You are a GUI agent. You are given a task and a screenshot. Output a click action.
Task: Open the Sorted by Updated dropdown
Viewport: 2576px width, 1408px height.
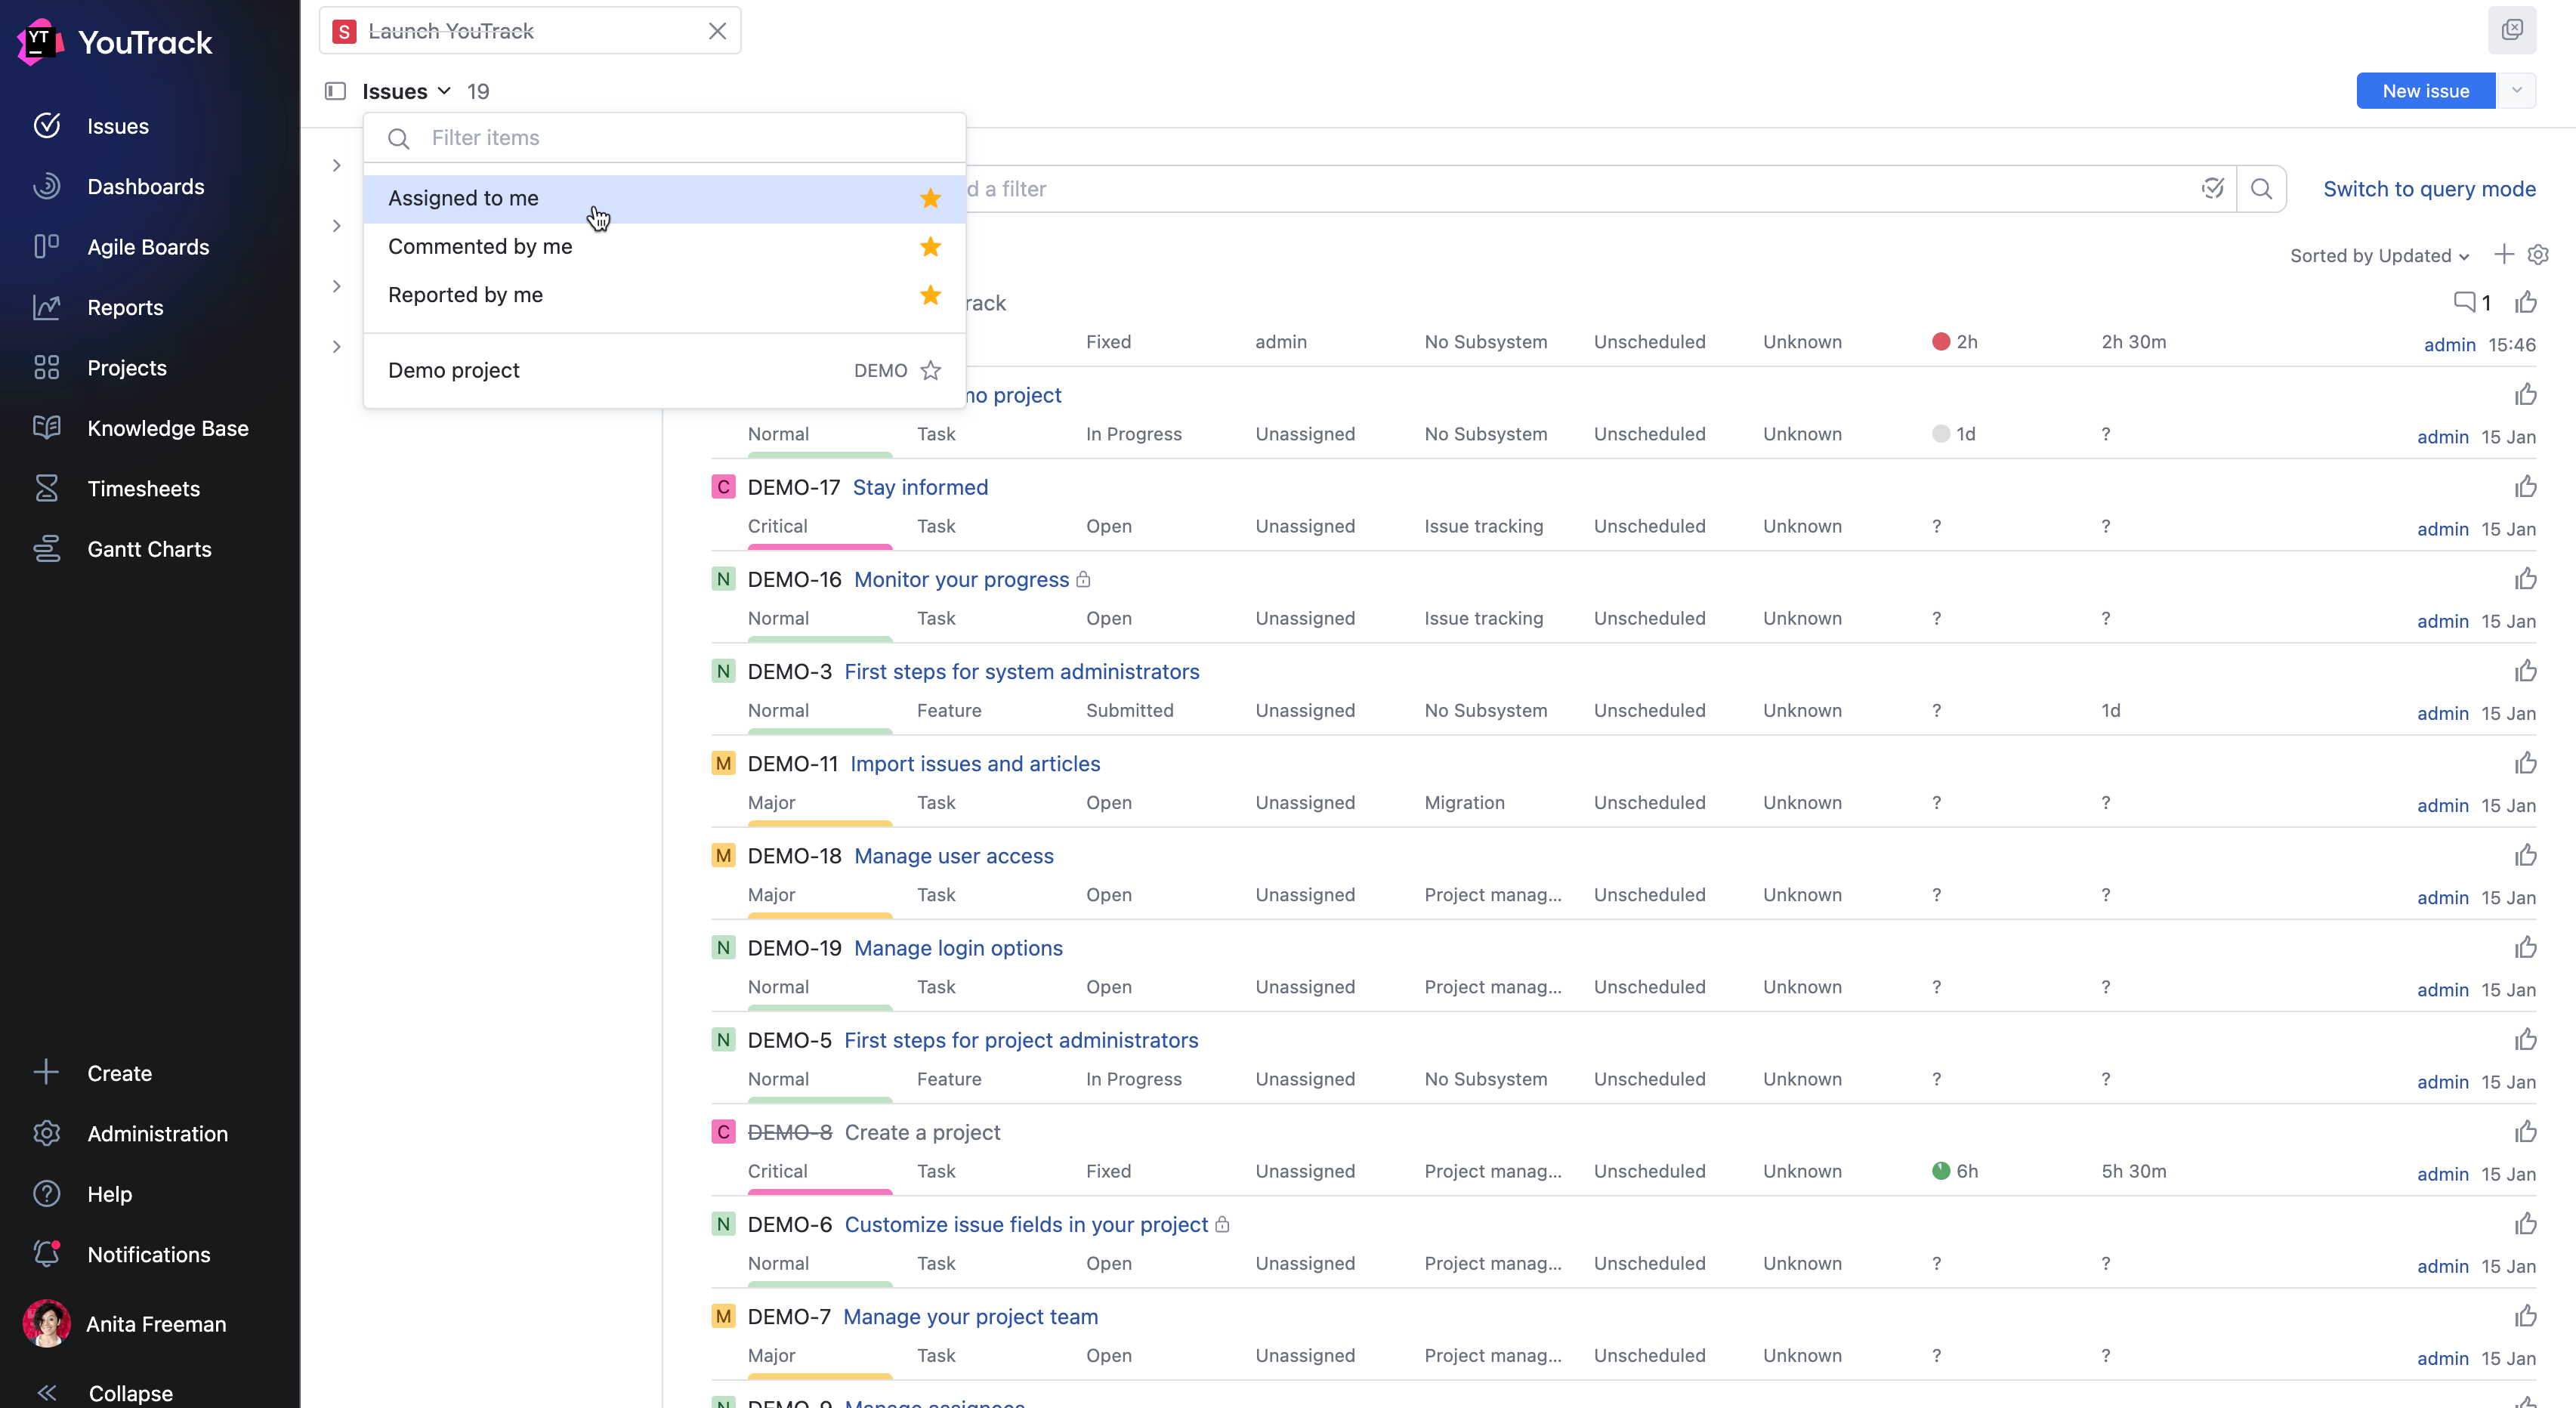pyautogui.click(x=2380, y=255)
